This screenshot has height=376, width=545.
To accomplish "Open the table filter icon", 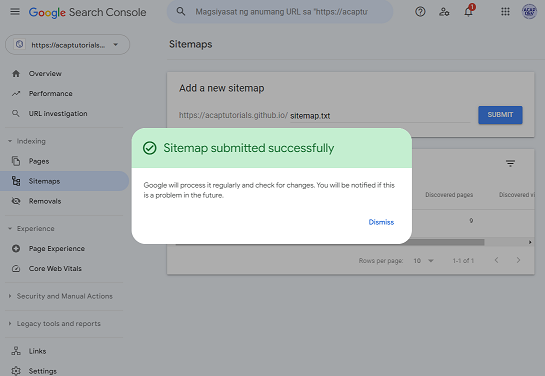I will [x=510, y=163].
